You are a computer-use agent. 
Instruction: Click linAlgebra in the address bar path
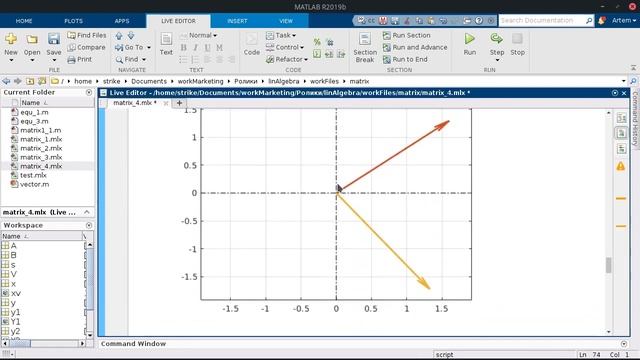pos(284,81)
